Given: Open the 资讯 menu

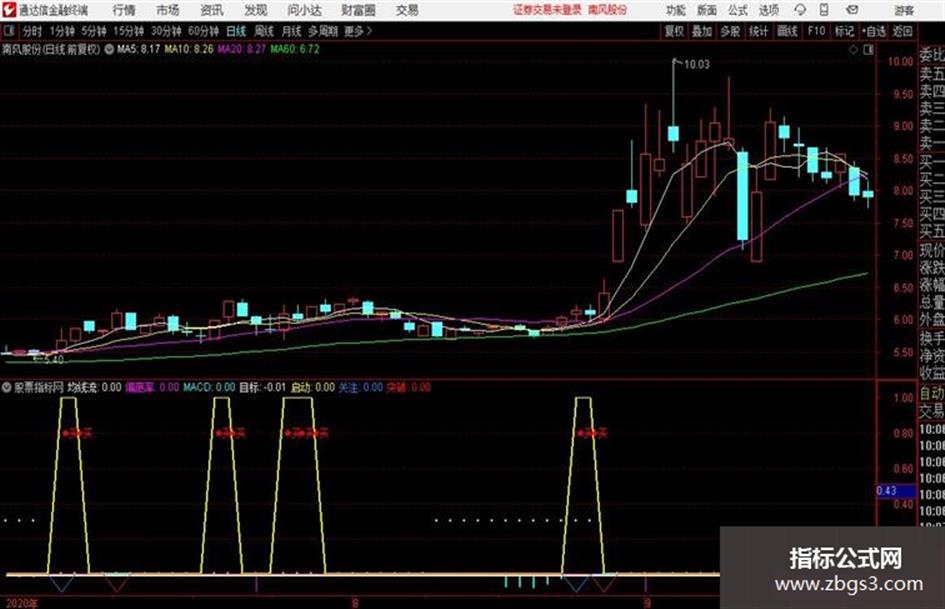Looking at the screenshot, I should click(212, 10).
